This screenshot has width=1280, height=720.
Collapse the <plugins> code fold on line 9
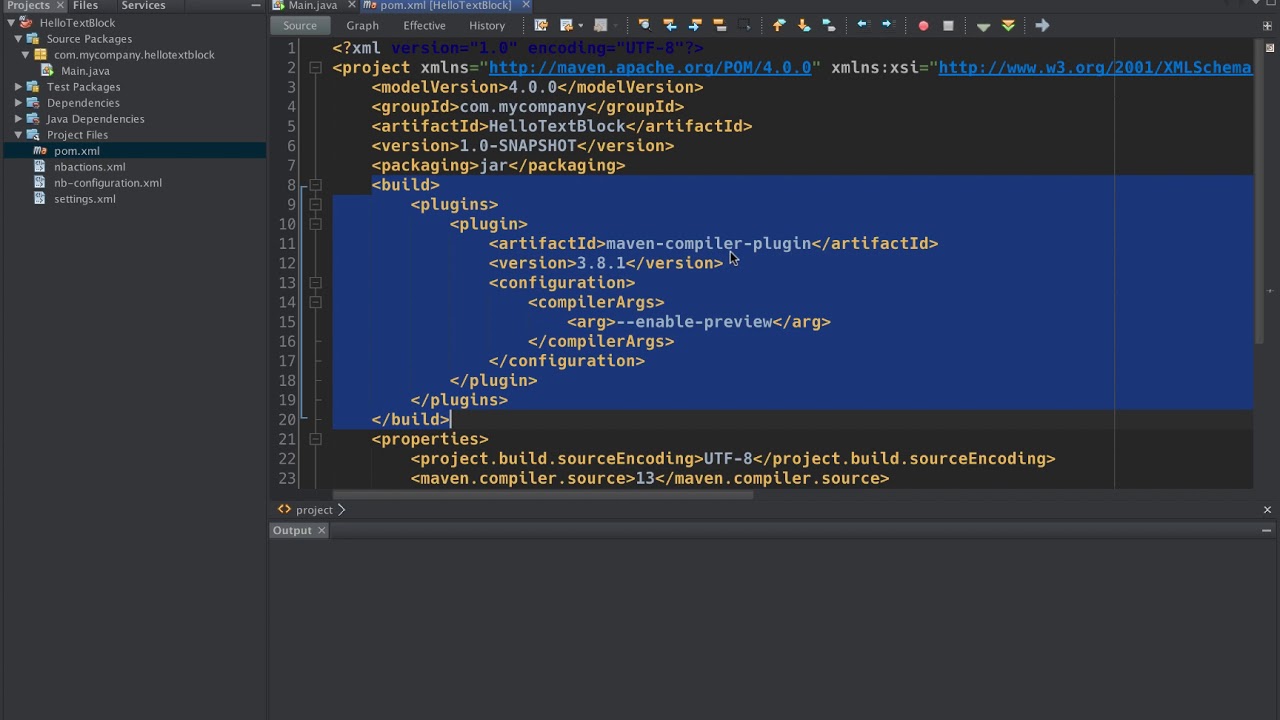click(315, 204)
